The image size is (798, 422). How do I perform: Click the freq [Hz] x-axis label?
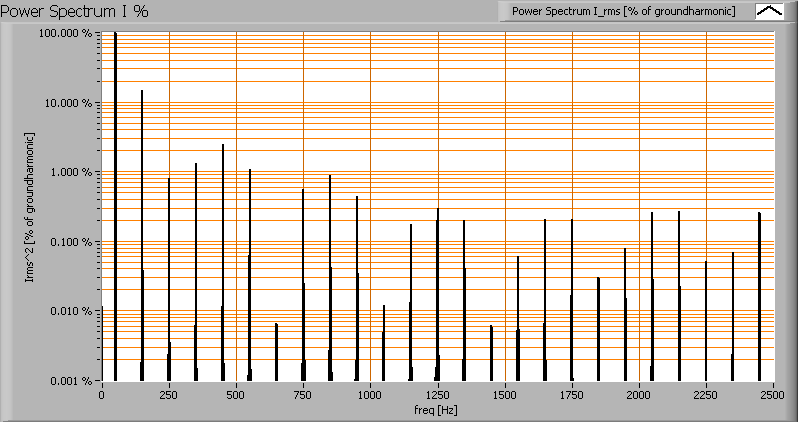(x=436, y=409)
